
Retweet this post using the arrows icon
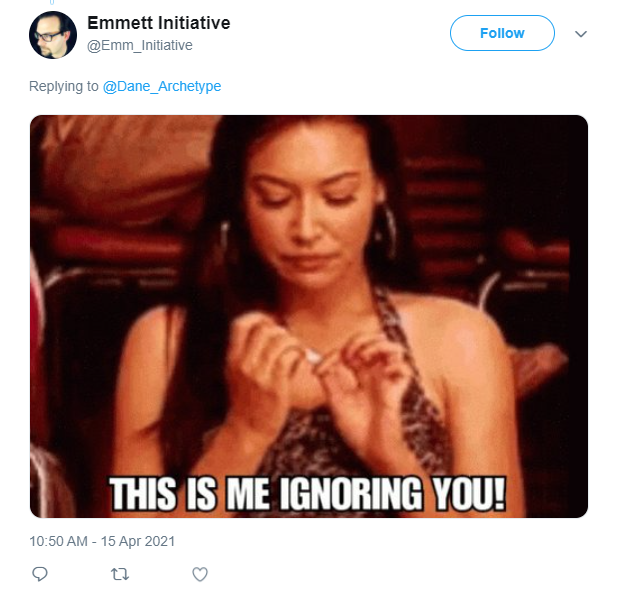(120, 574)
